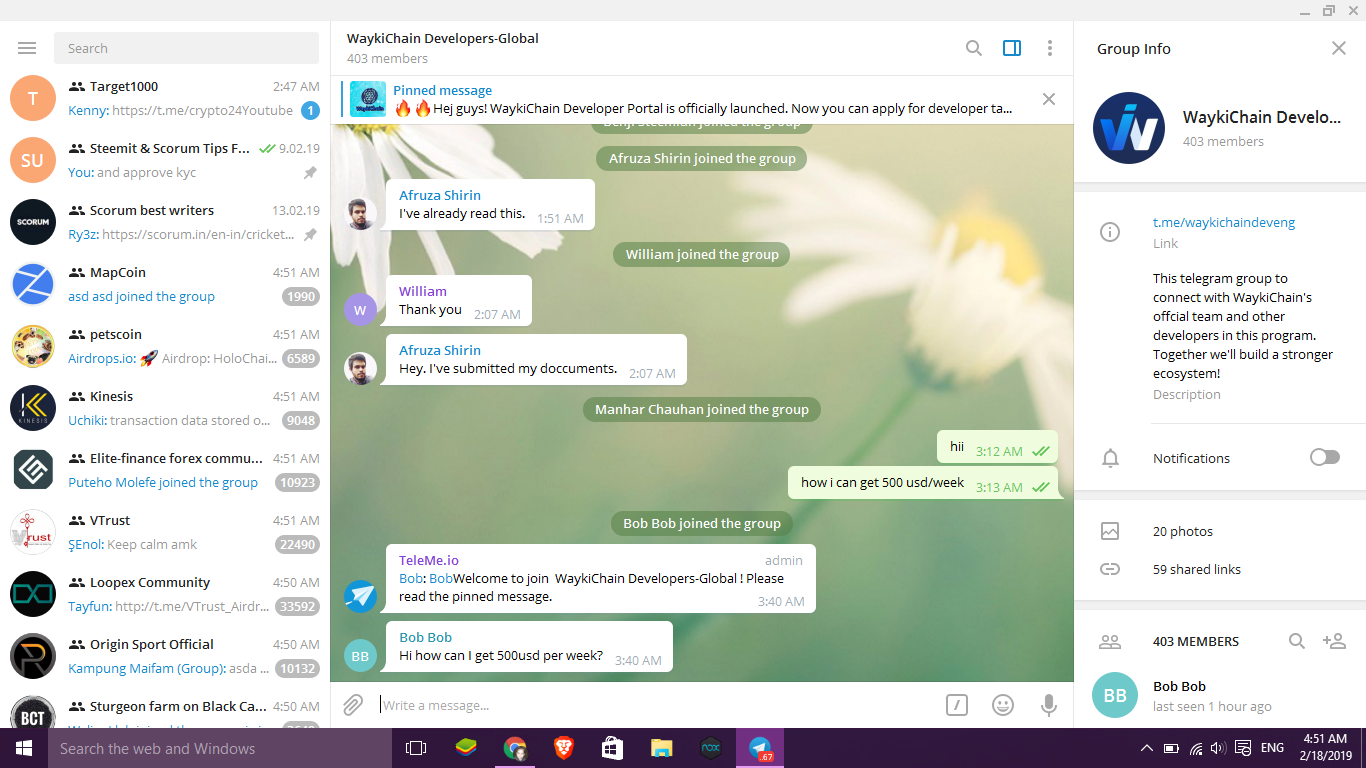Open the Sturgeon farm on Black chat

[165, 707]
